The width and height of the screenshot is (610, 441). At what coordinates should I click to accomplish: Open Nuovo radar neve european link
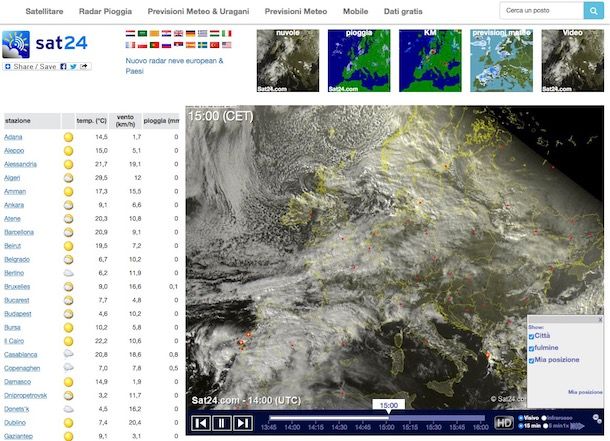coord(174,60)
